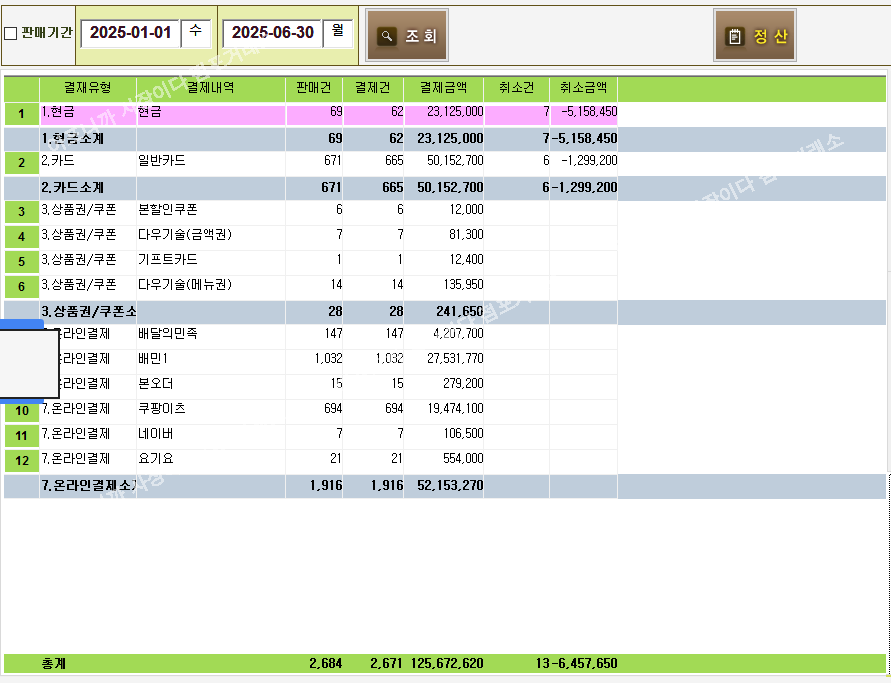
Task: Click the 배민1 payment detail cell
Action: tap(210, 358)
